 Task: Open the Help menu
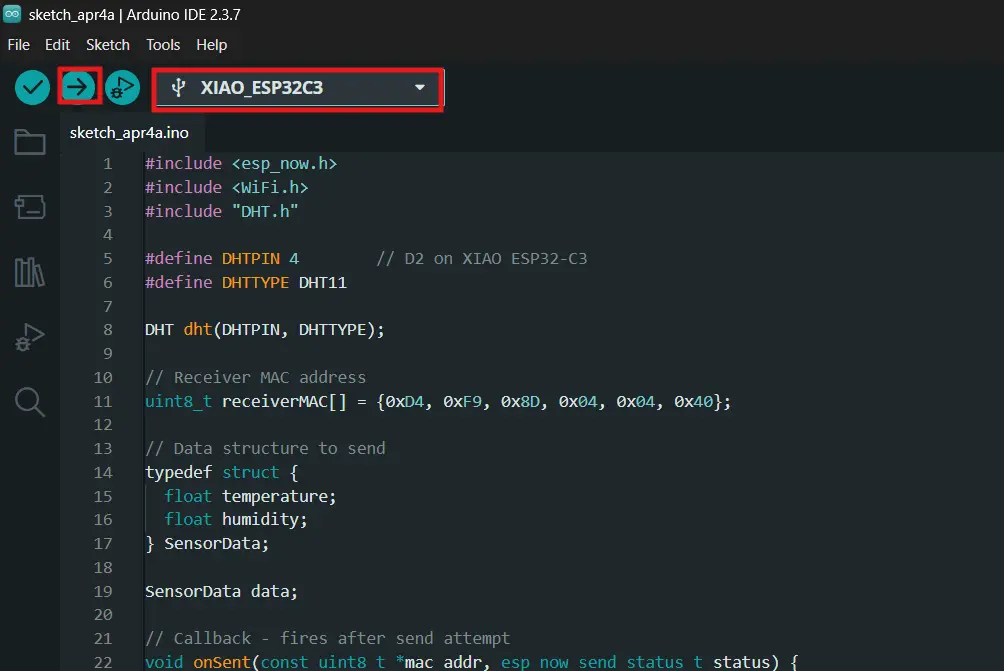click(x=211, y=44)
